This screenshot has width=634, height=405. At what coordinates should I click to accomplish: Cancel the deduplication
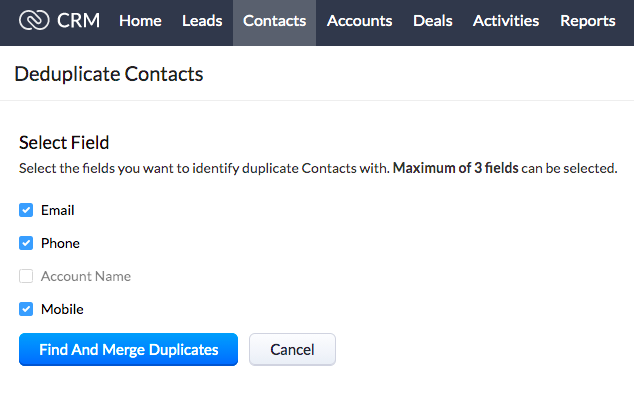click(x=292, y=350)
